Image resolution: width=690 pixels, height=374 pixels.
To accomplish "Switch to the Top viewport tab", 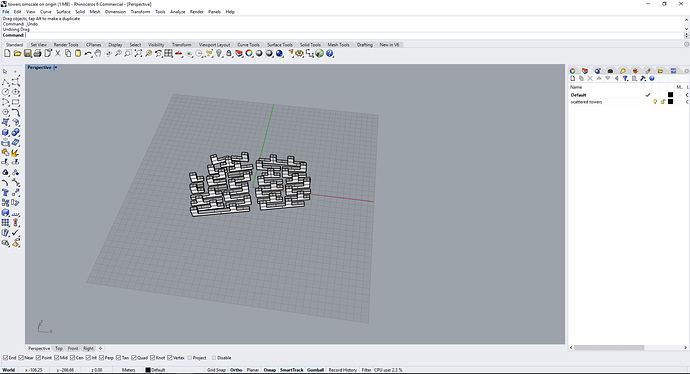I will tap(59, 348).
